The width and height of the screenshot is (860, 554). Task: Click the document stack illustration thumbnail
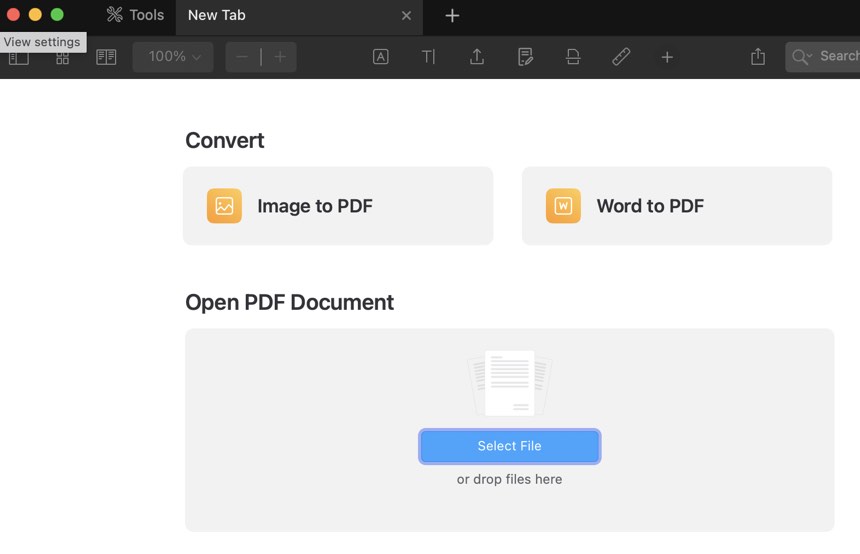[x=510, y=383]
